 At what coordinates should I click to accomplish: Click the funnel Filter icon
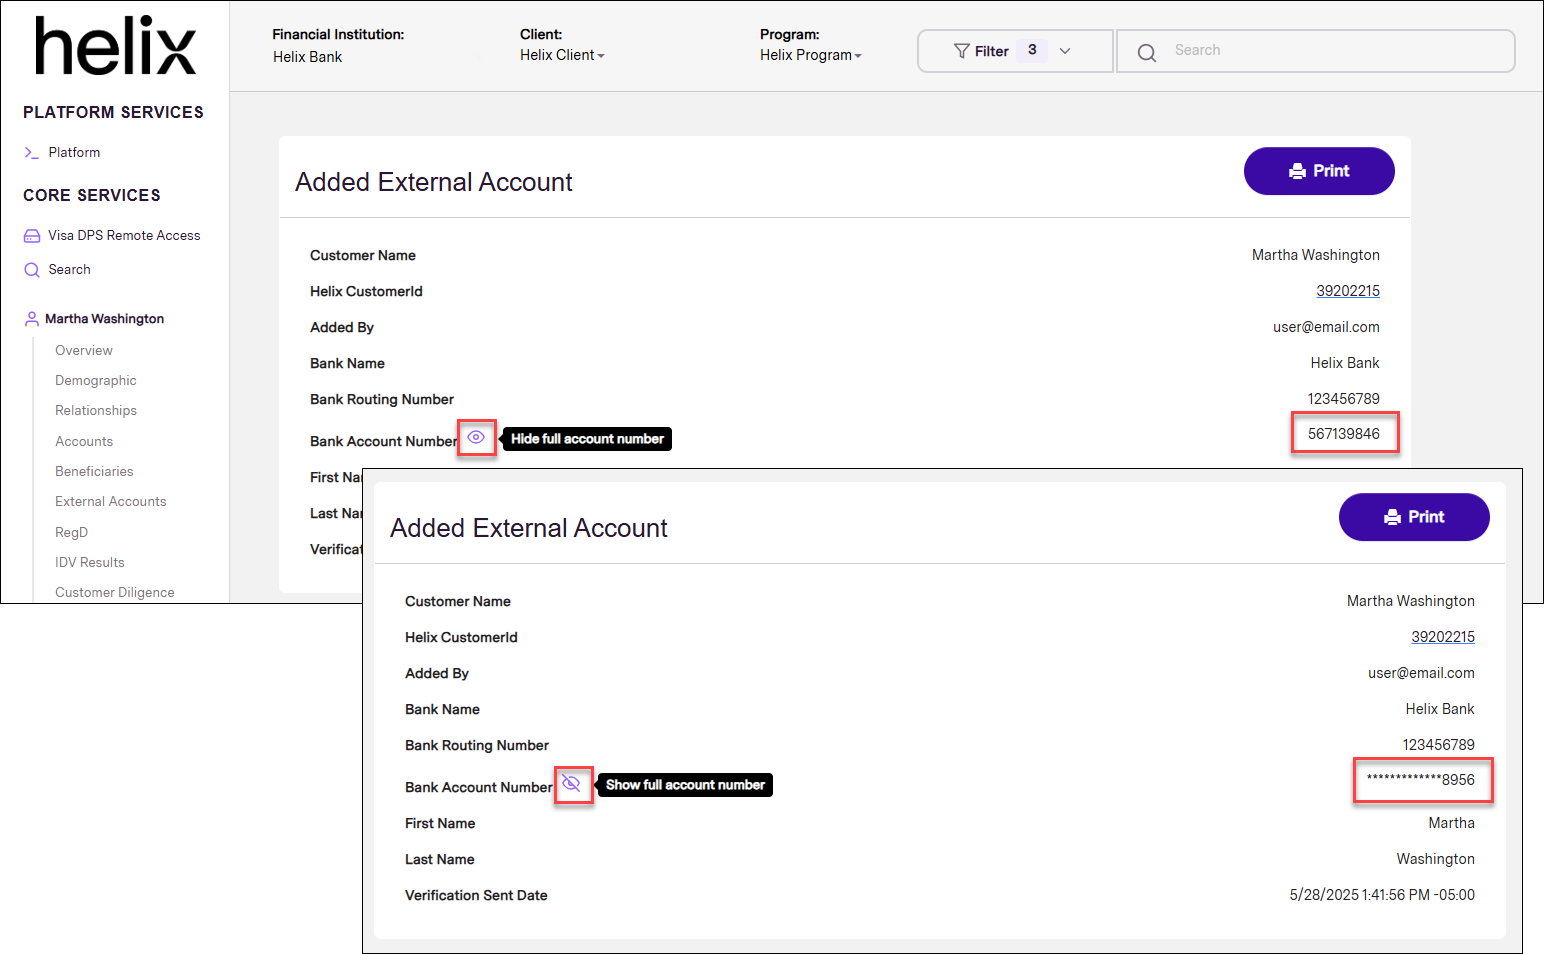pyautogui.click(x=961, y=51)
